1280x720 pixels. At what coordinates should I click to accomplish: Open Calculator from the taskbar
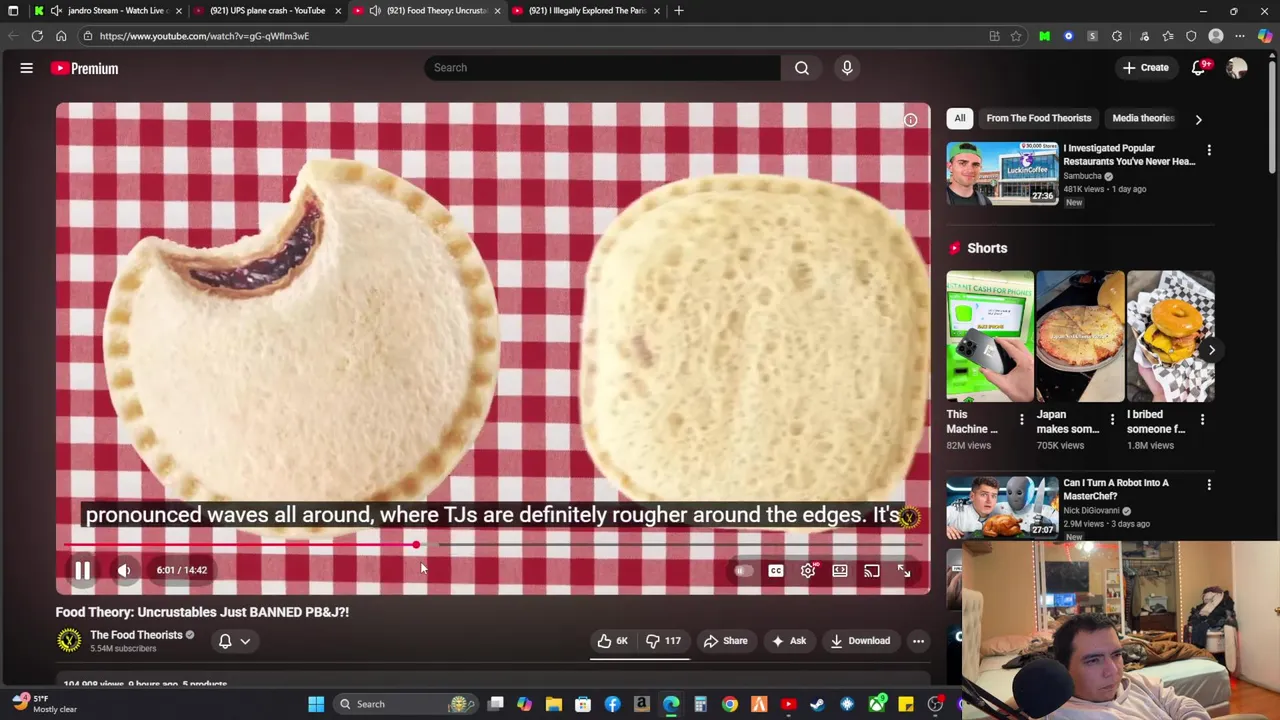point(700,704)
